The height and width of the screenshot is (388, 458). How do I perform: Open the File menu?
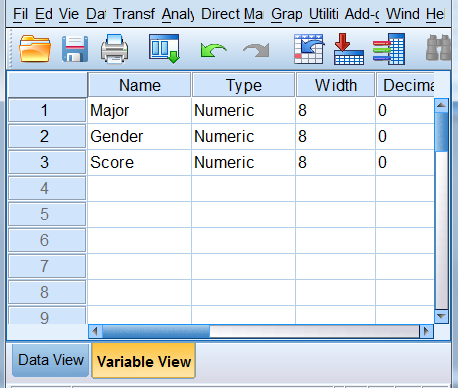click(20, 14)
